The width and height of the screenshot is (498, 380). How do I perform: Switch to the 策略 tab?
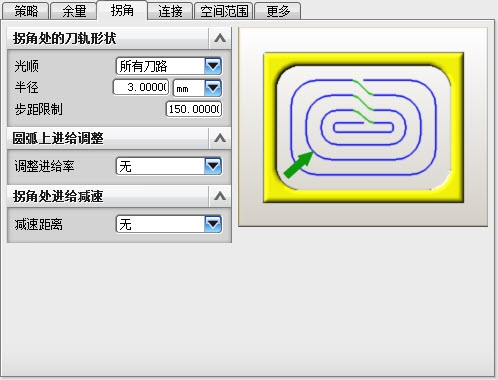(26, 11)
